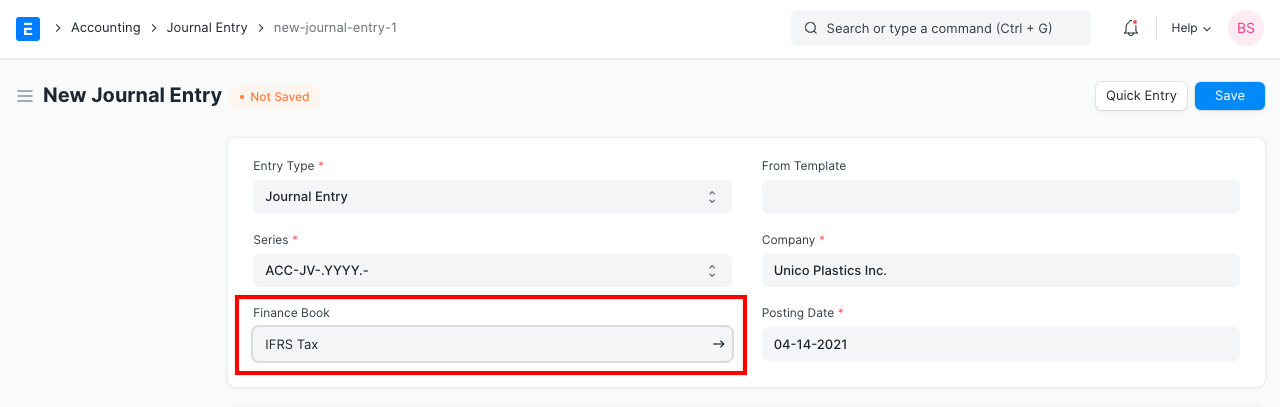Open the BS user avatar menu
The width and height of the screenshot is (1280, 407).
(x=1245, y=28)
